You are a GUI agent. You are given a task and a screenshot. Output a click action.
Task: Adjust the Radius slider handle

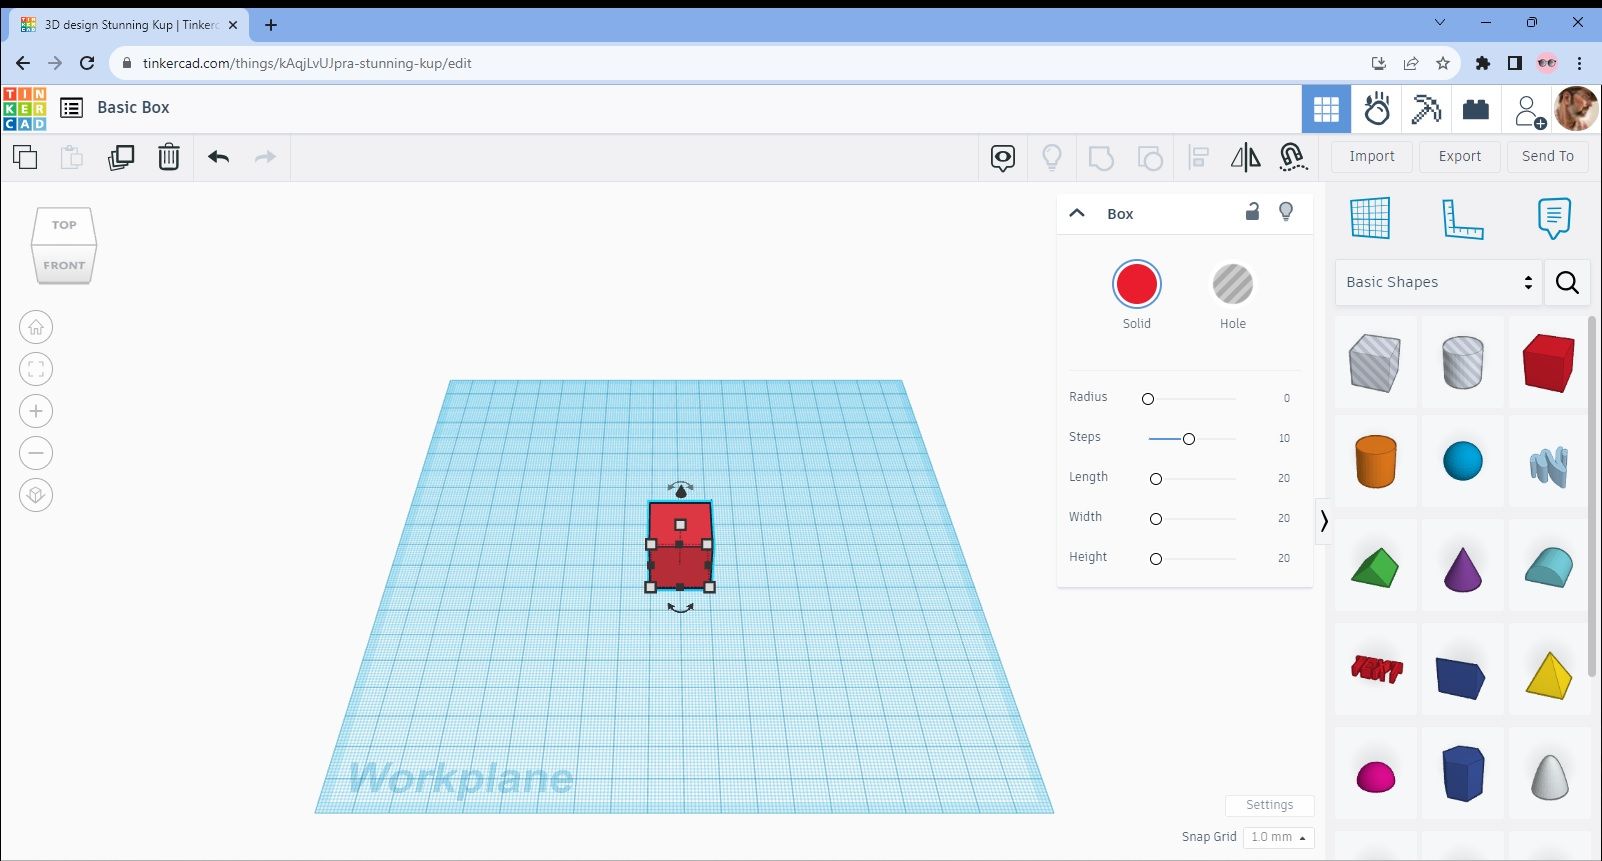(x=1148, y=399)
